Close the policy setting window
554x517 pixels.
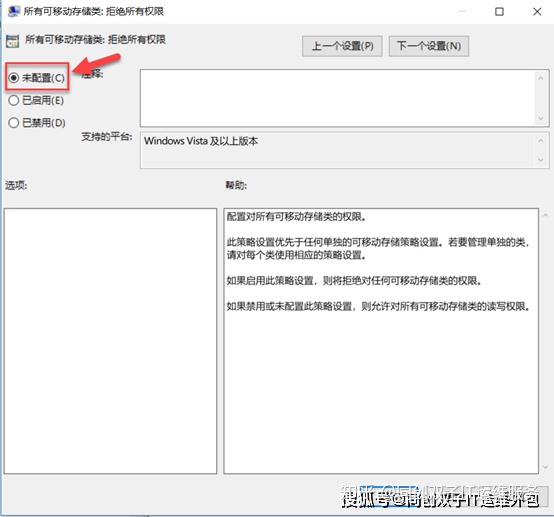(x=537, y=12)
